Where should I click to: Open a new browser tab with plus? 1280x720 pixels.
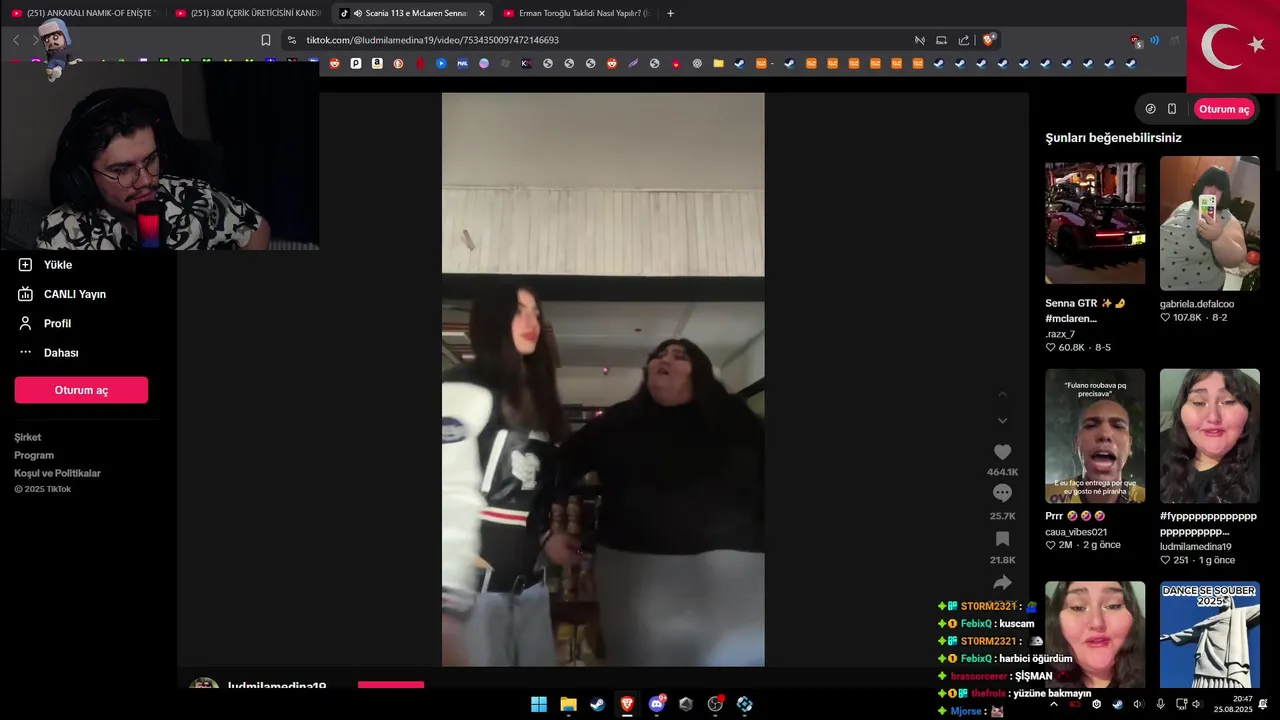[x=670, y=13]
